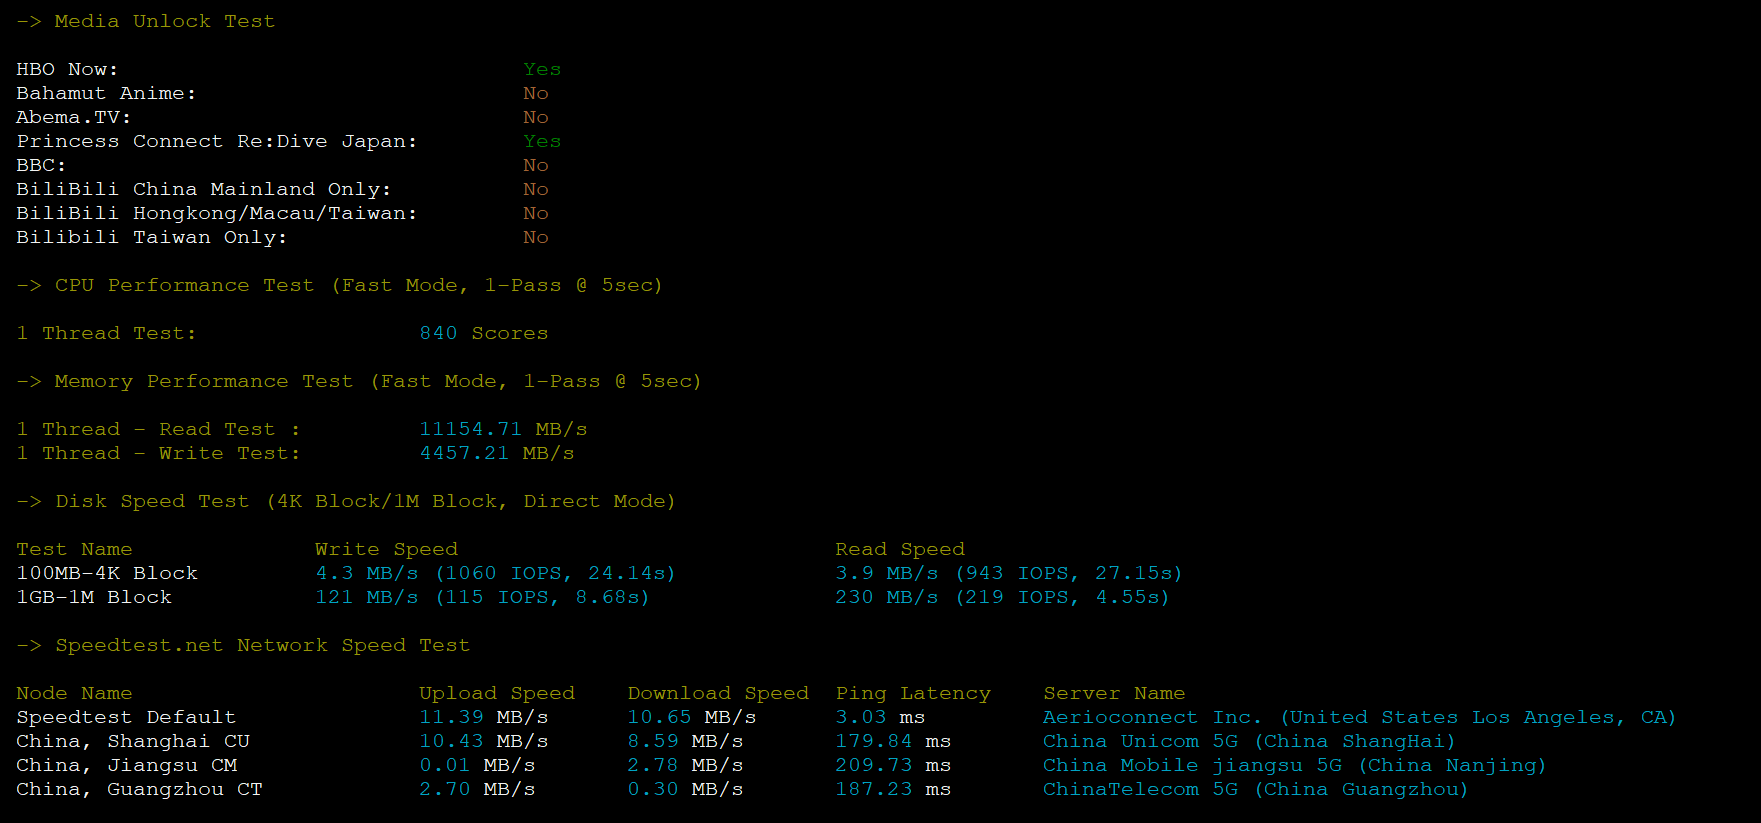This screenshot has width=1761, height=823.
Task: Click the '0.01 MB/s' upload value
Action: (x=477, y=765)
